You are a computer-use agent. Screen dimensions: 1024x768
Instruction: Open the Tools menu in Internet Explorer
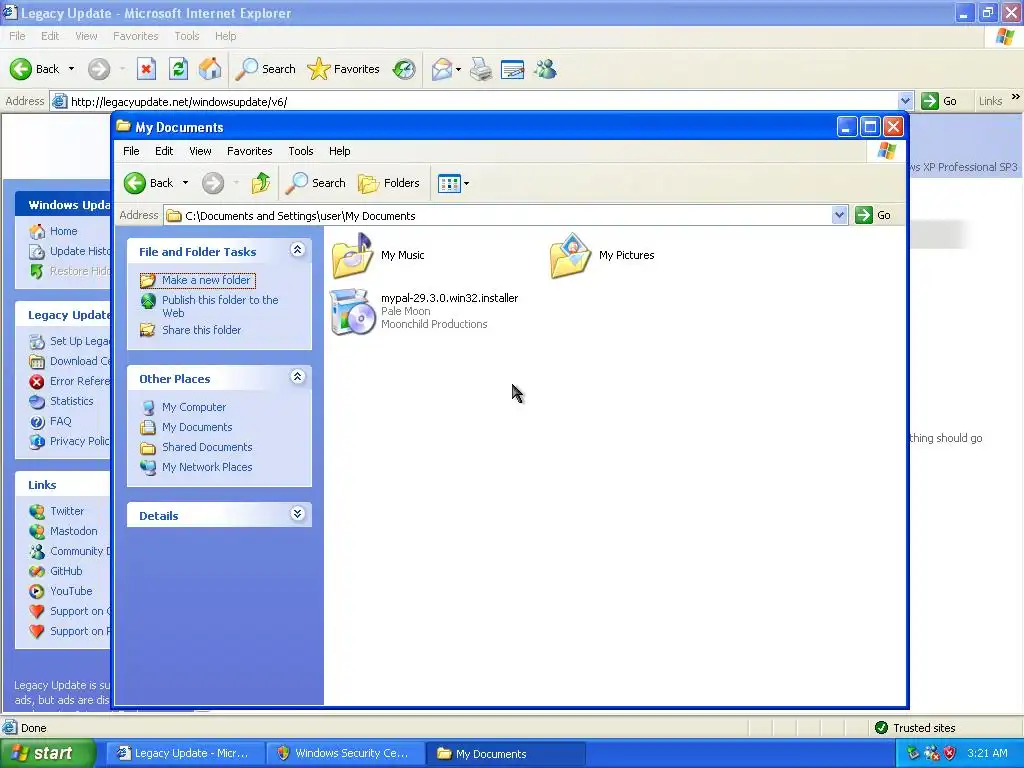(187, 36)
